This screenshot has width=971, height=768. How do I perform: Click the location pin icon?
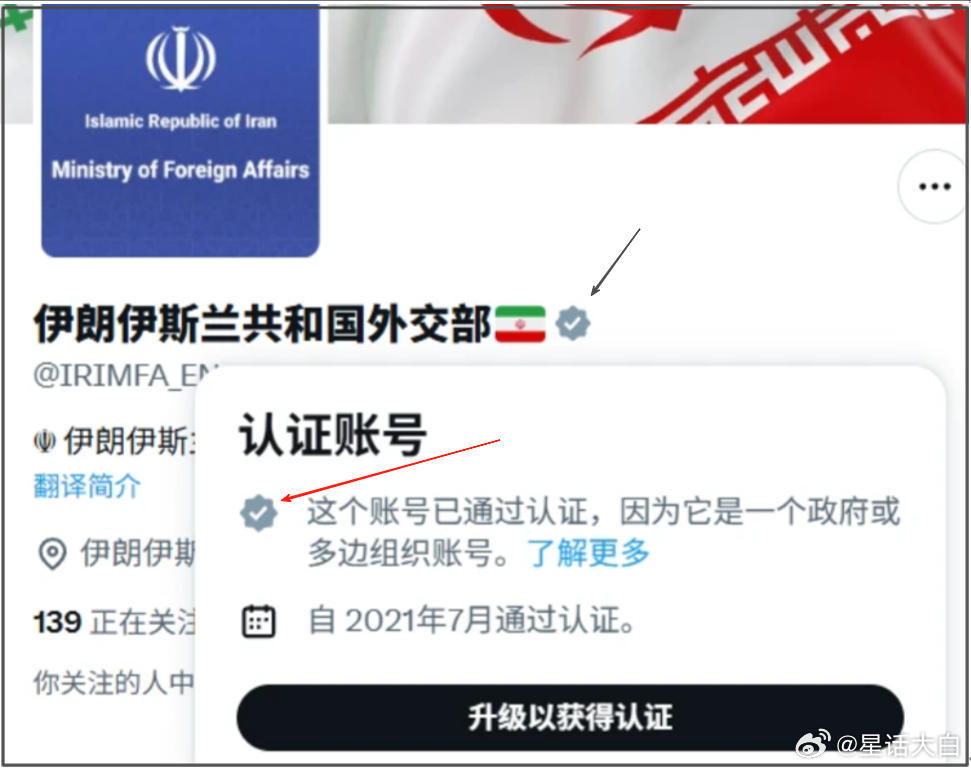(x=53, y=553)
